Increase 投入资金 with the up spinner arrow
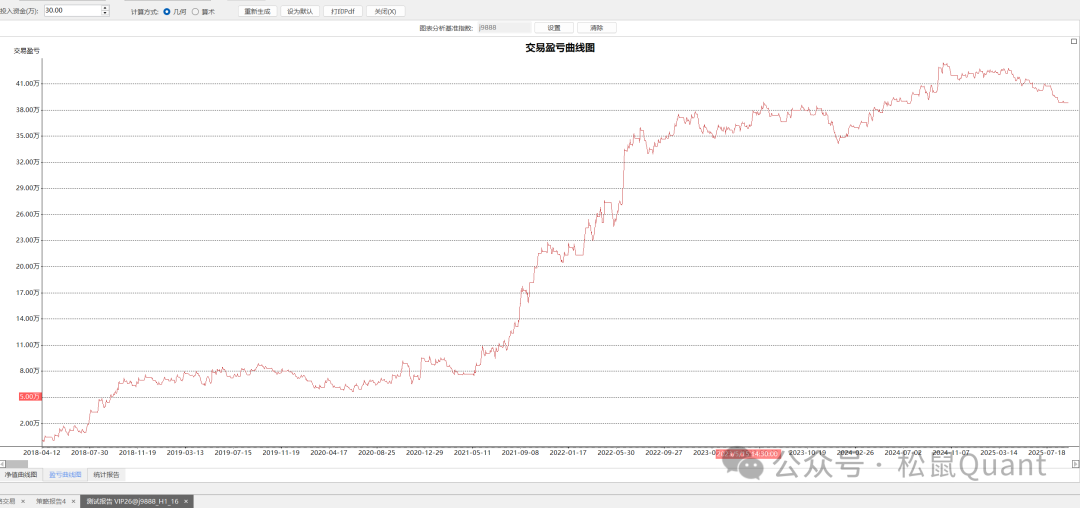This screenshot has height=508, width=1080. [105, 8]
